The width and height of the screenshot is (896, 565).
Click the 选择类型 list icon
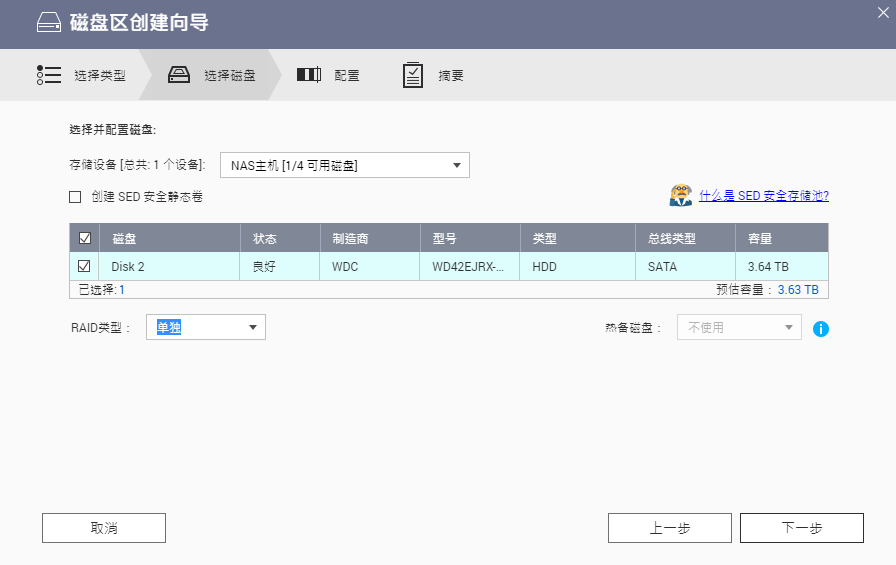point(49,75)
